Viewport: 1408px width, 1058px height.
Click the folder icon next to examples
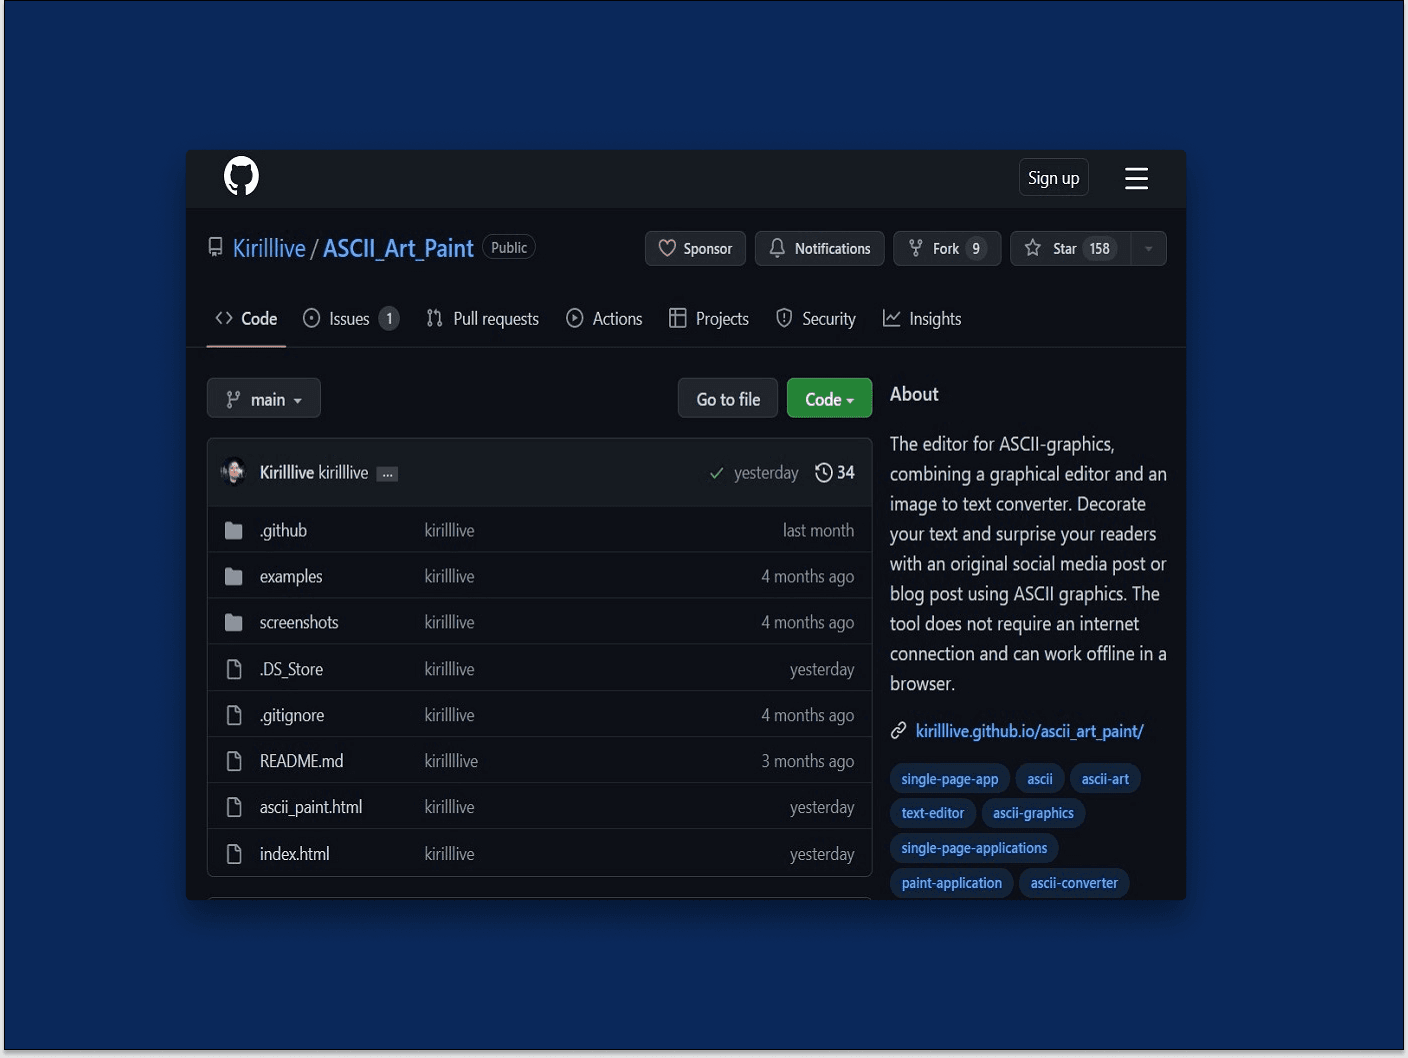(234, 577)
